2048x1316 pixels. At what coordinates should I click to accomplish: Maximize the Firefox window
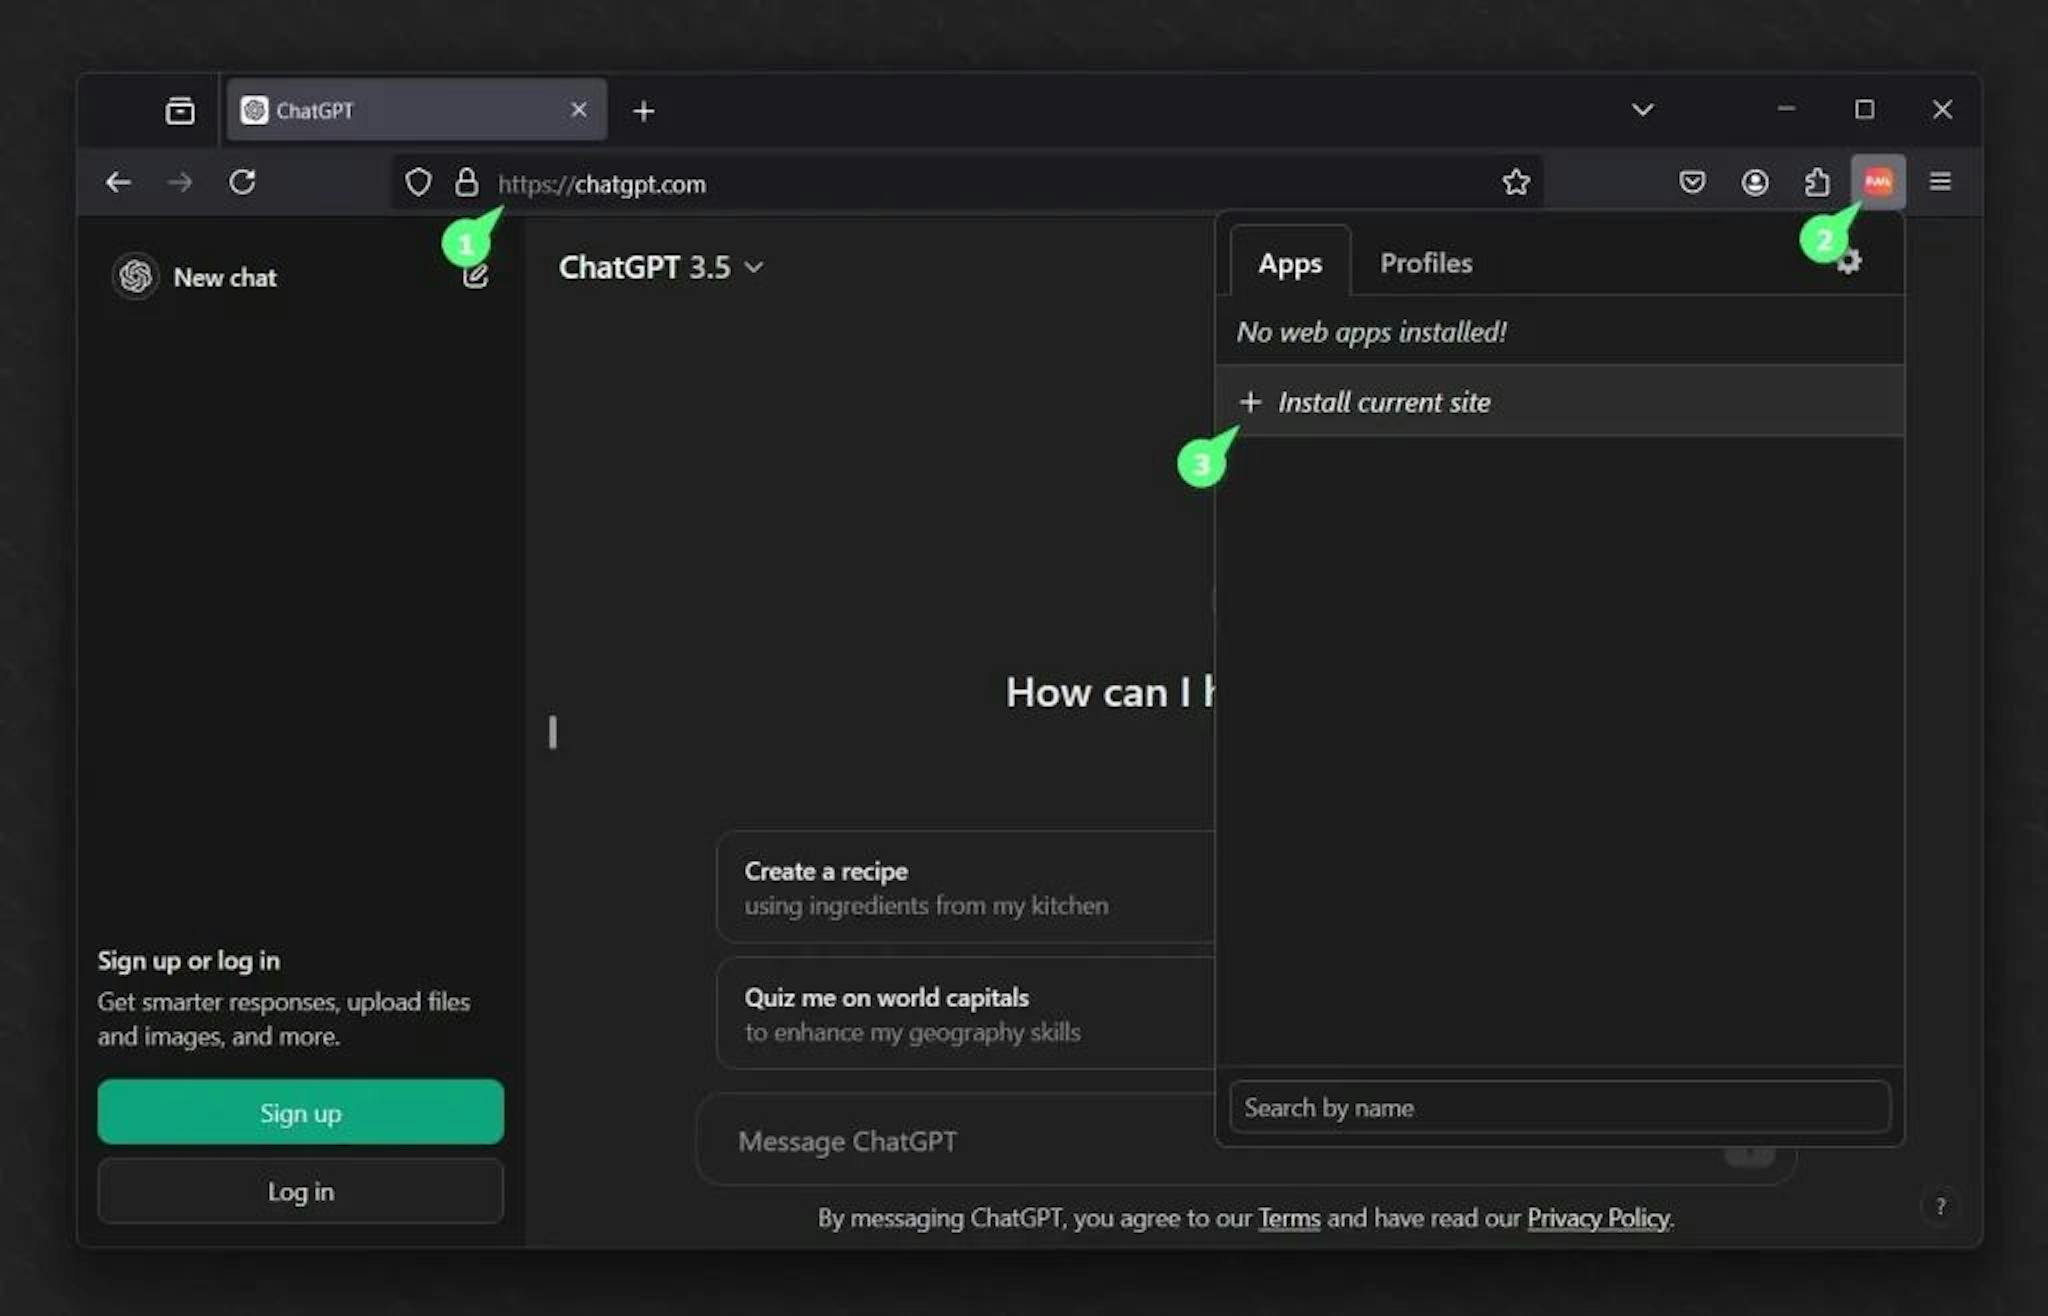click(1864, 109)
